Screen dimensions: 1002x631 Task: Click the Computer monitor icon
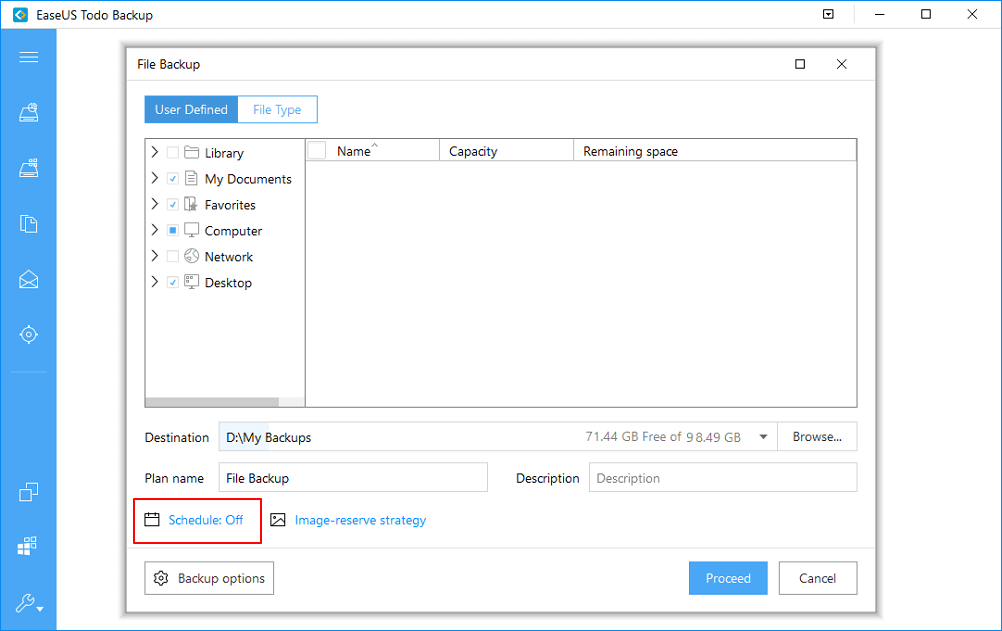click(x=192, y=230)
